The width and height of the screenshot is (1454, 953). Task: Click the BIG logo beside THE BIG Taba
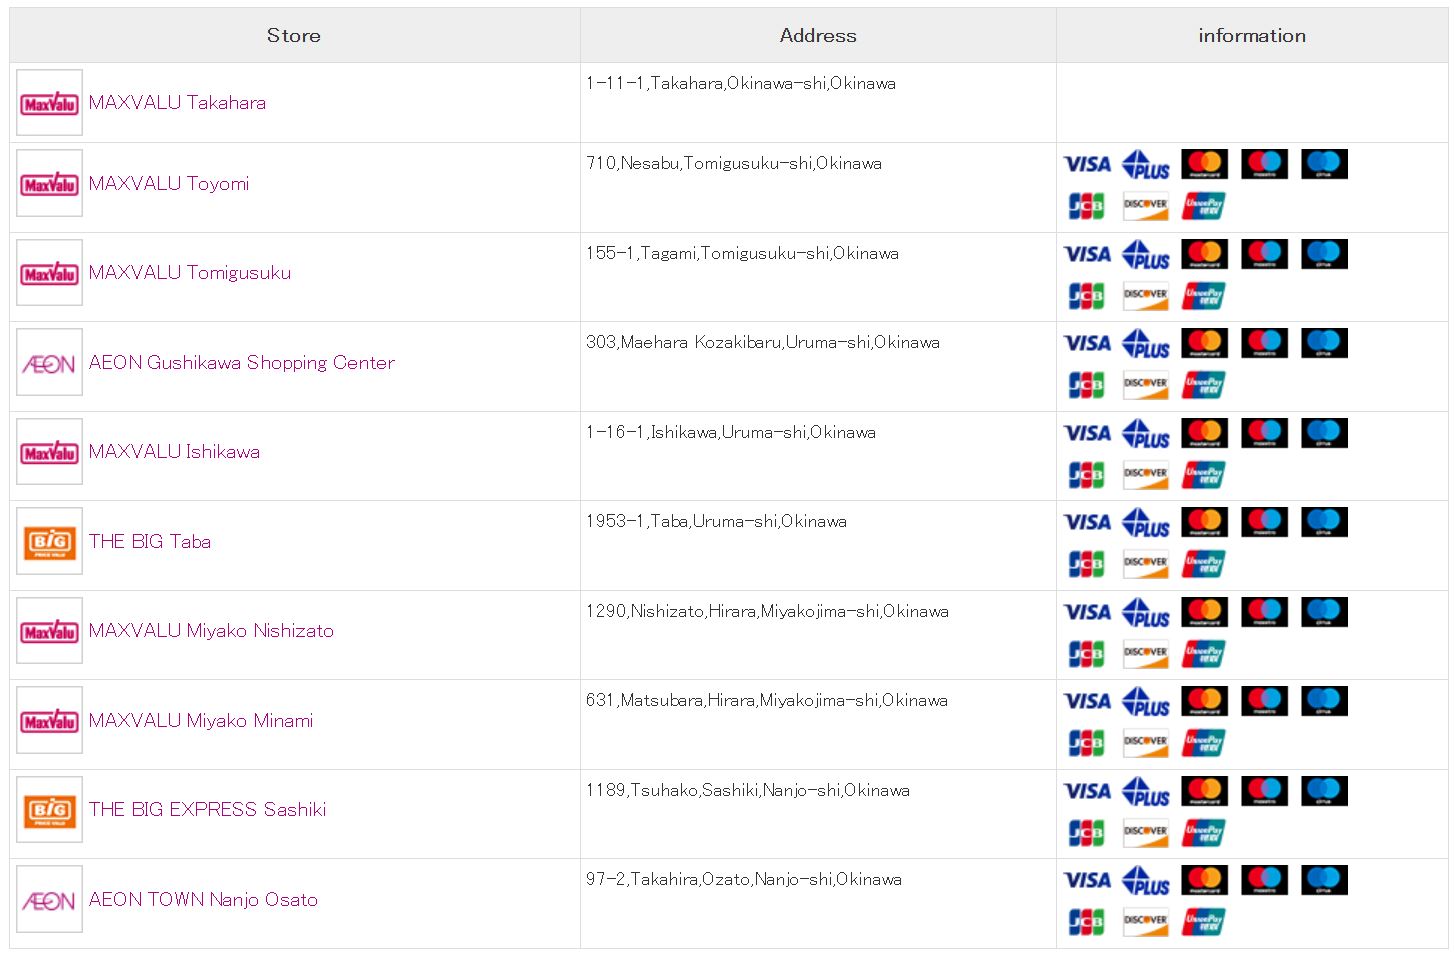tap(50, 541)
